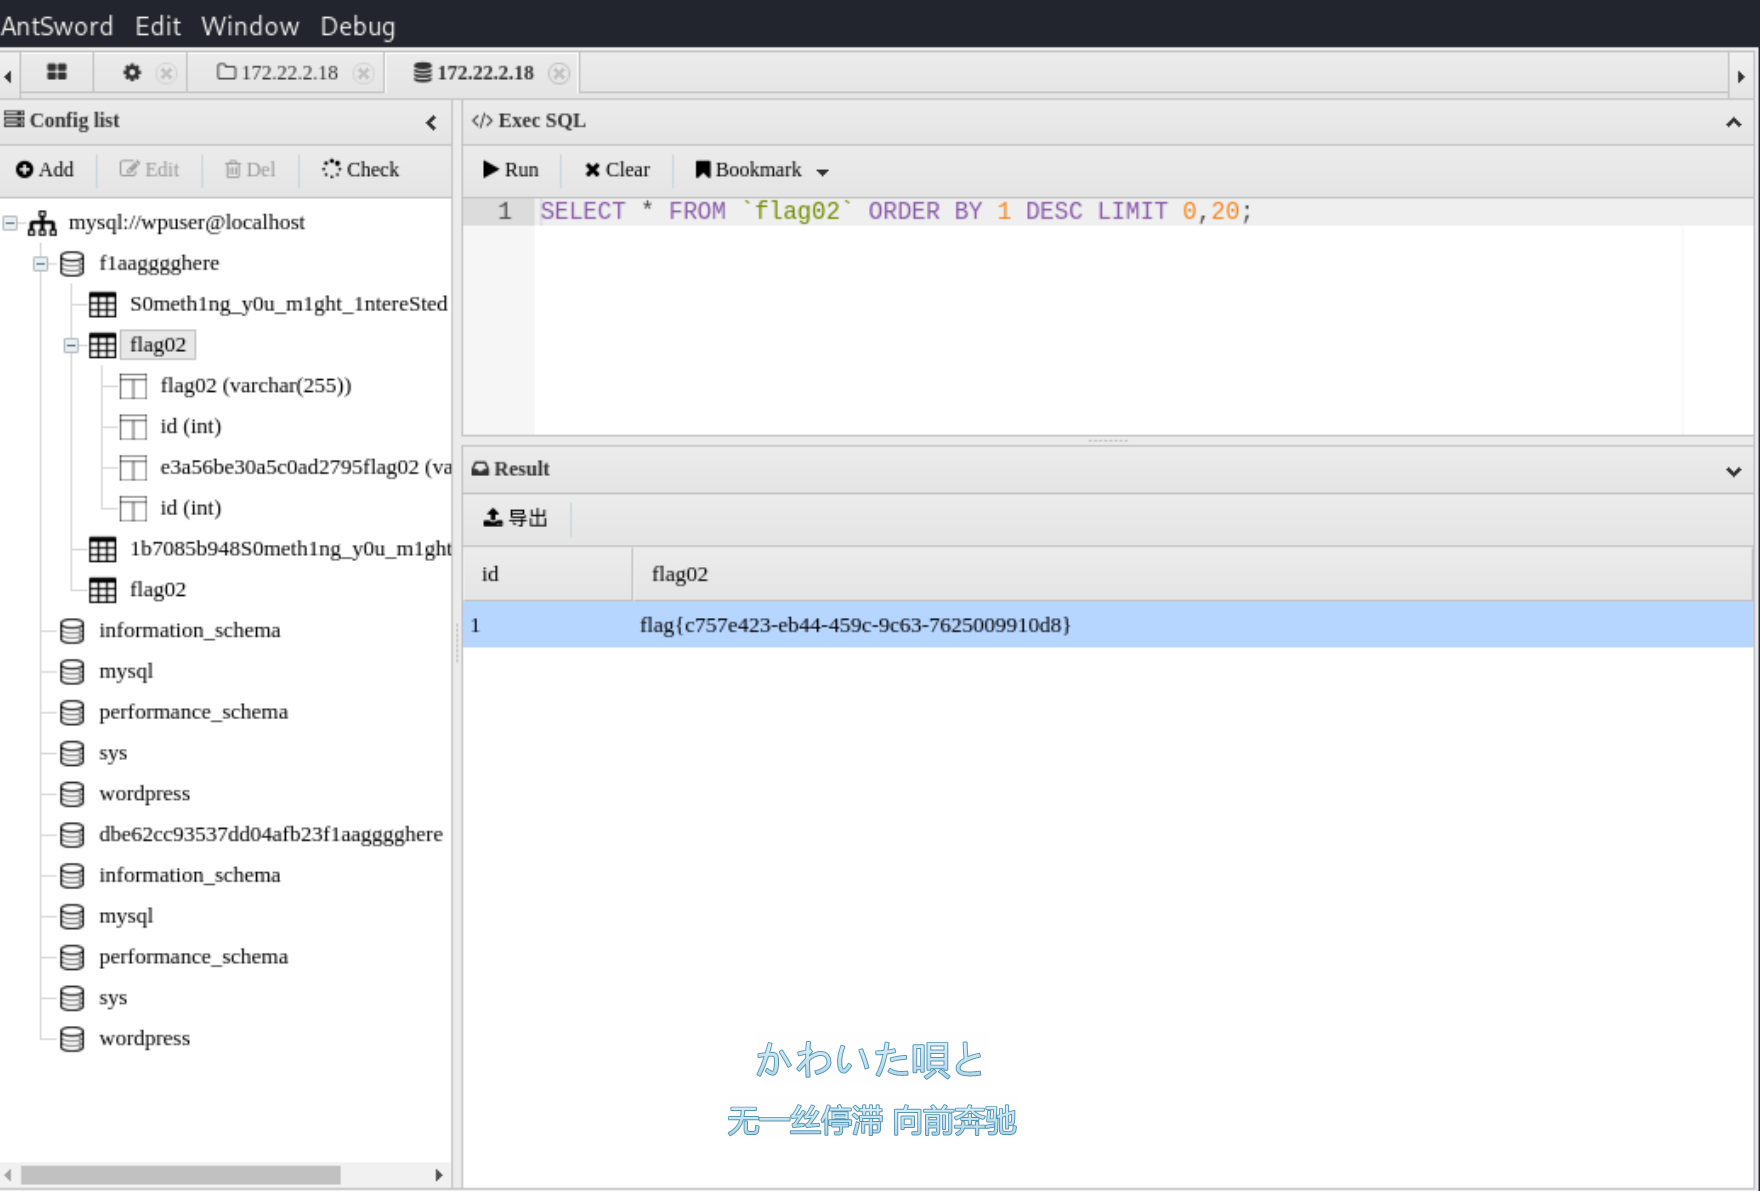Click the home grid icon tab
This screenshot has height=1191, width=1760.
coord(57,72)
